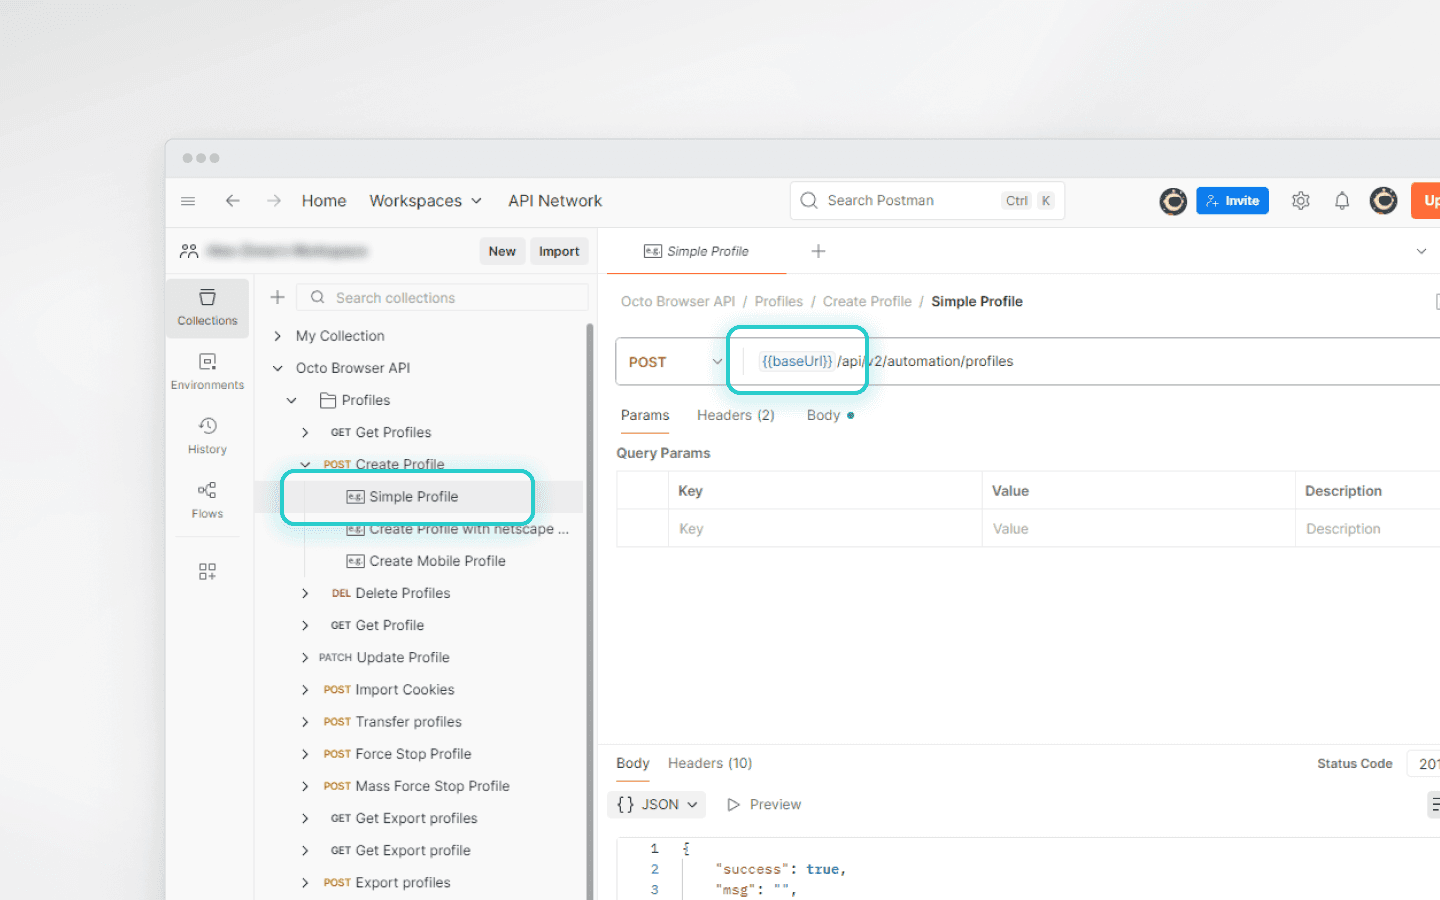Open the History sidebar panel
Image resolution: width=1440 pixels, height=900 pixels.
tap(207, 437)
